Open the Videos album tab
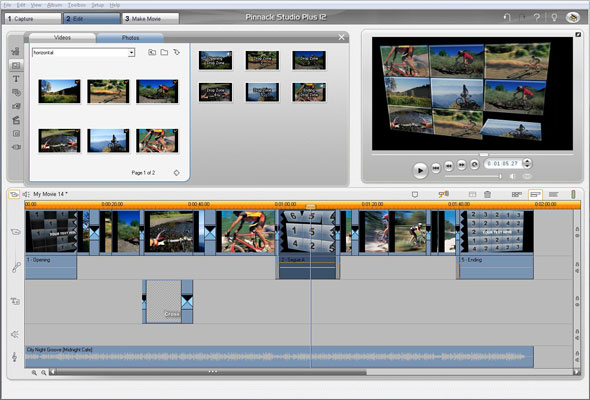 pos(62,38)
